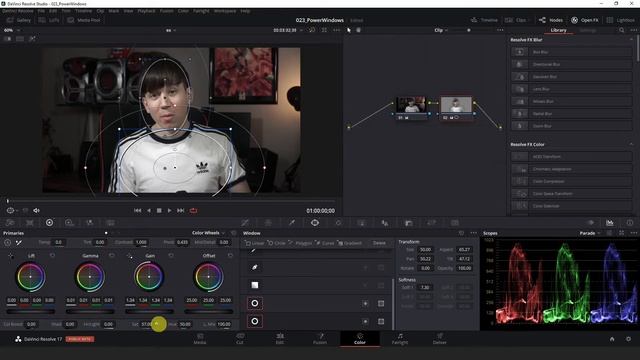Toggle the Lightbox view
This screenshot has width=640, height=360.
click(x=620, y=20)
